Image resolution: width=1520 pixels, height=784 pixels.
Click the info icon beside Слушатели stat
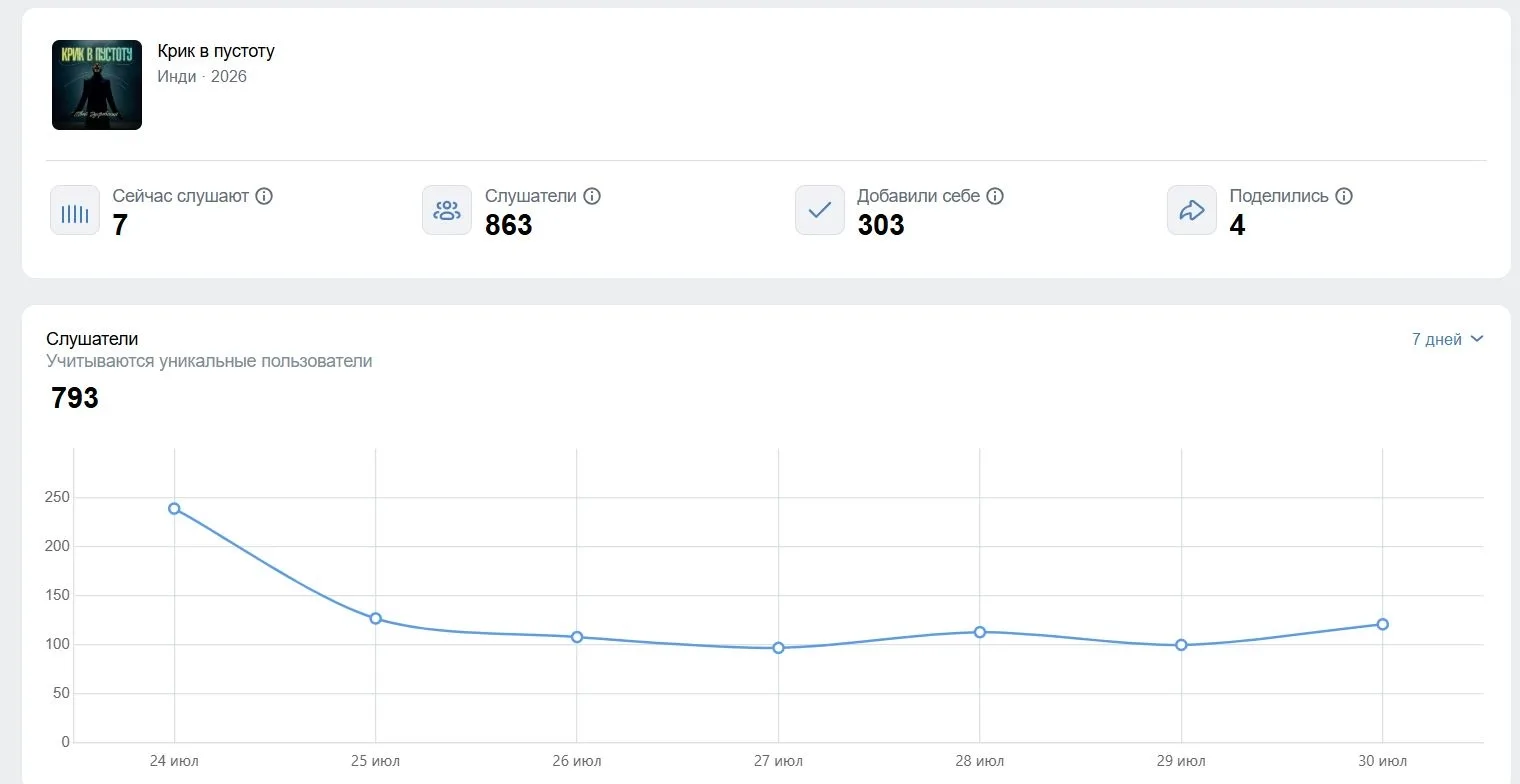[x=592, y=196]
